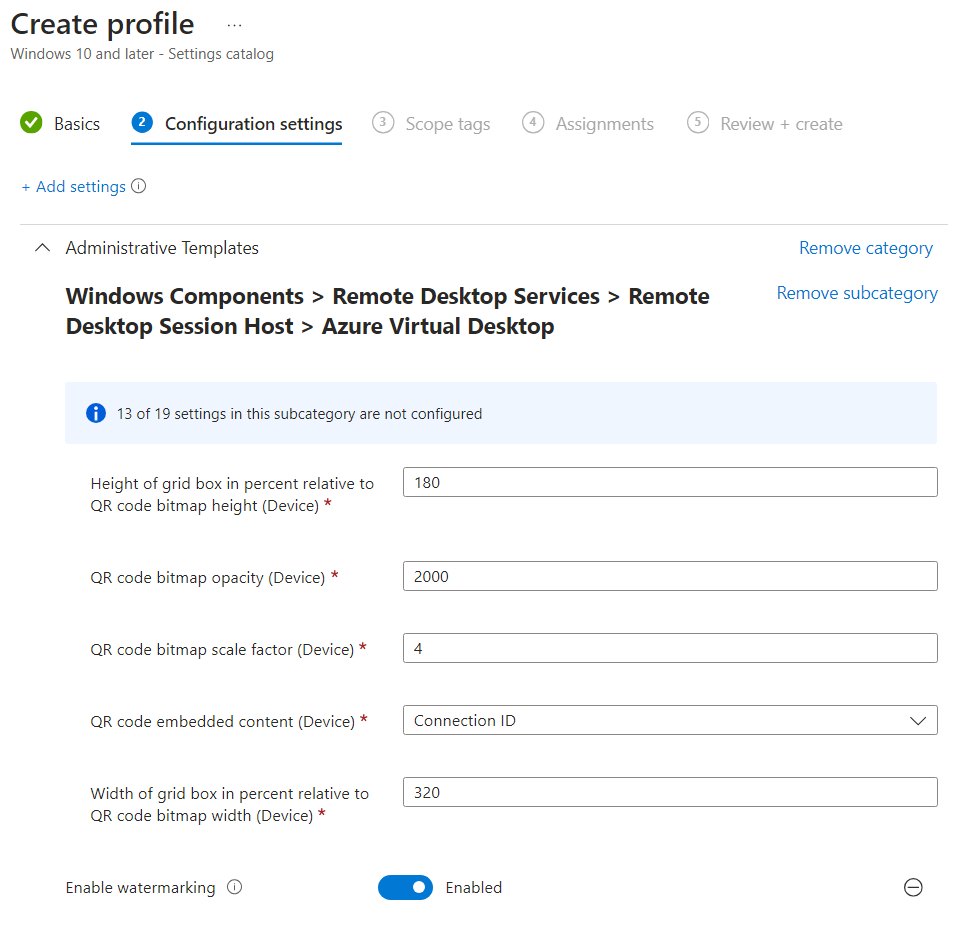Click the Scope tags step number icon
The width and height of the screenshot is (973, 931).
382,123
